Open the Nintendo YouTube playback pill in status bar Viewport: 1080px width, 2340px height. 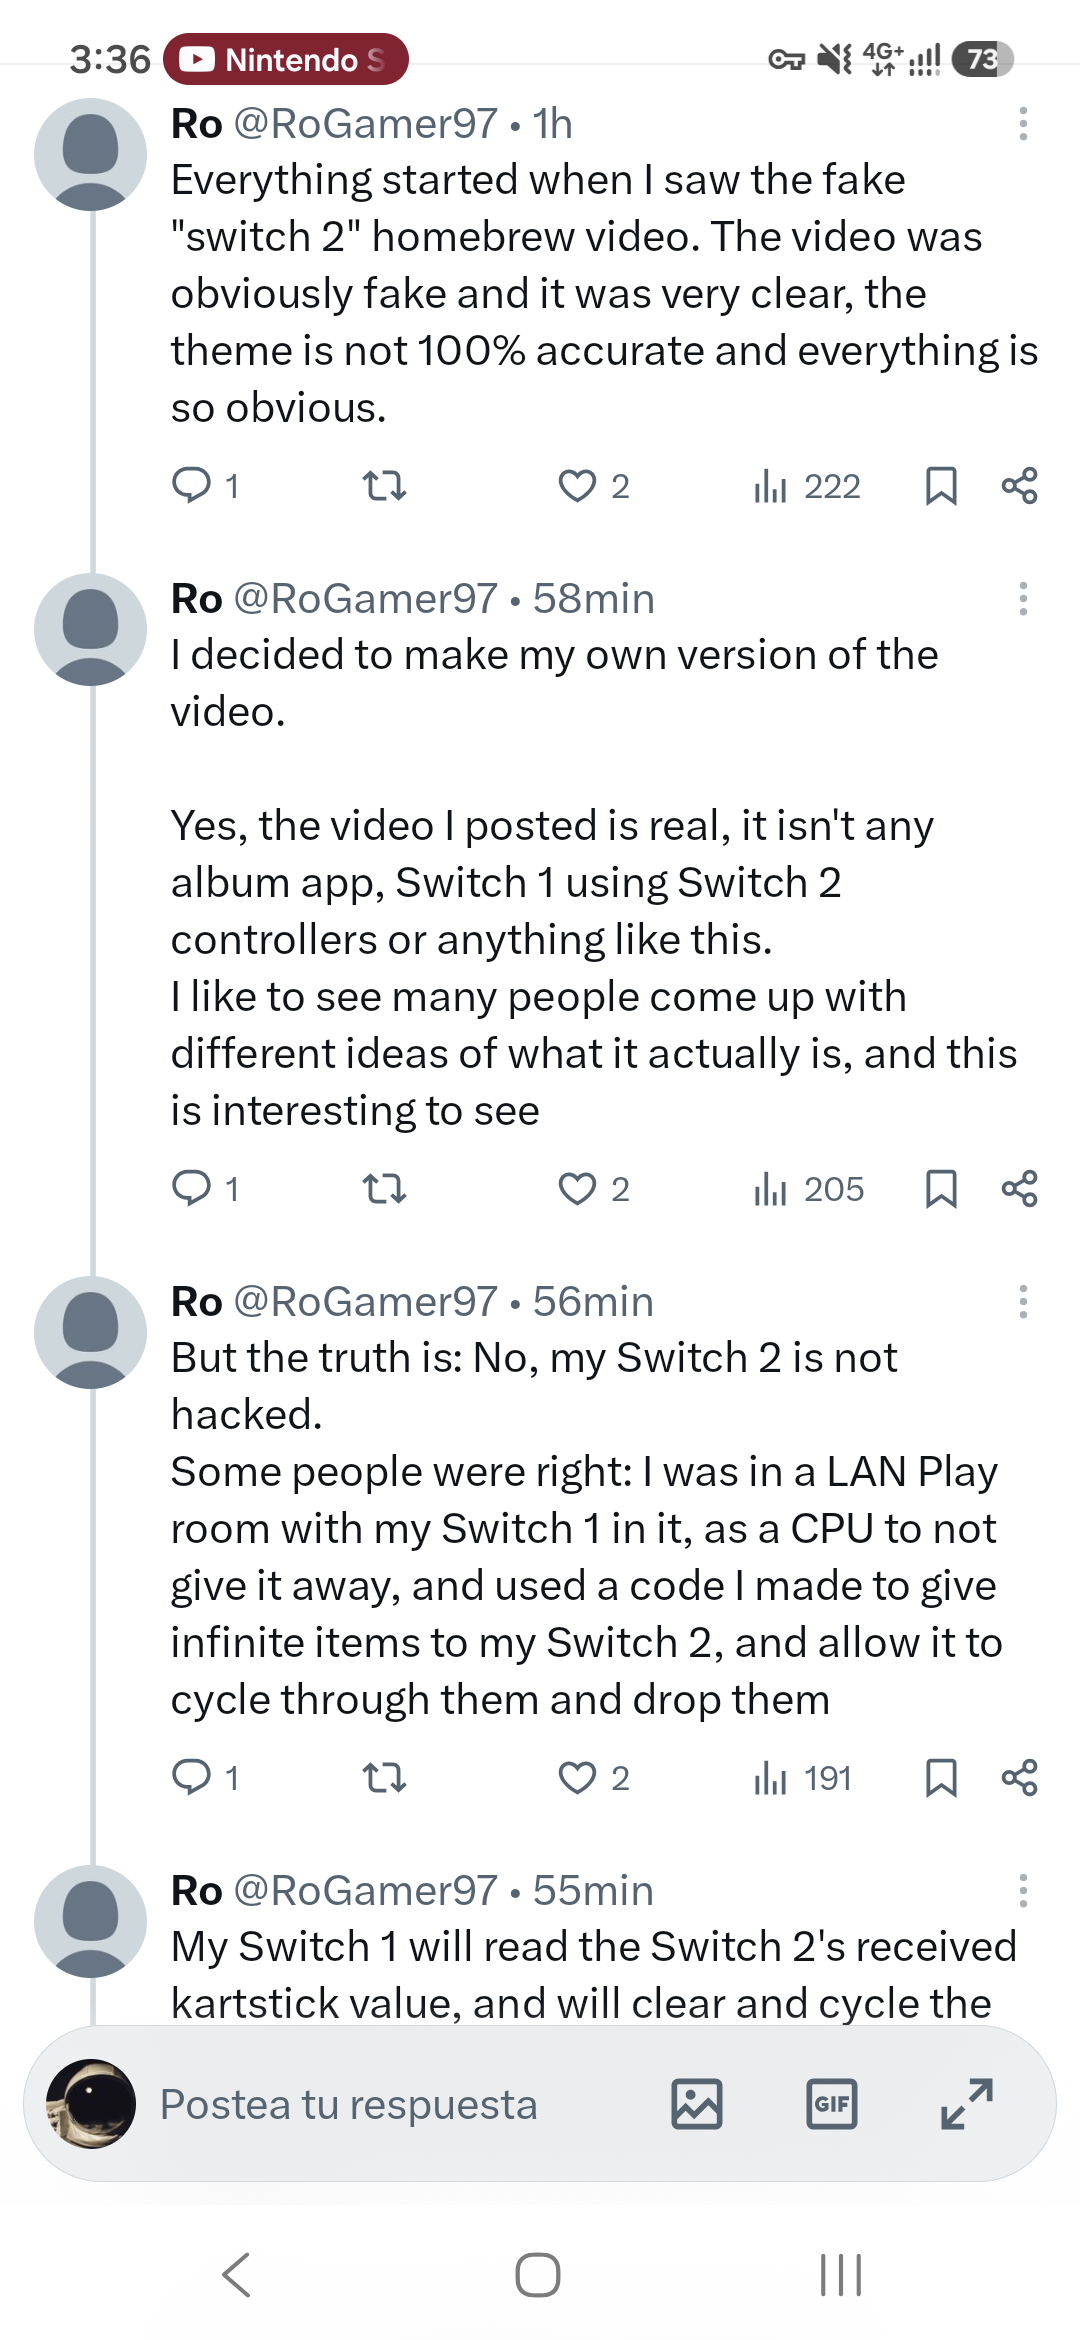click(x=286, y=60)
